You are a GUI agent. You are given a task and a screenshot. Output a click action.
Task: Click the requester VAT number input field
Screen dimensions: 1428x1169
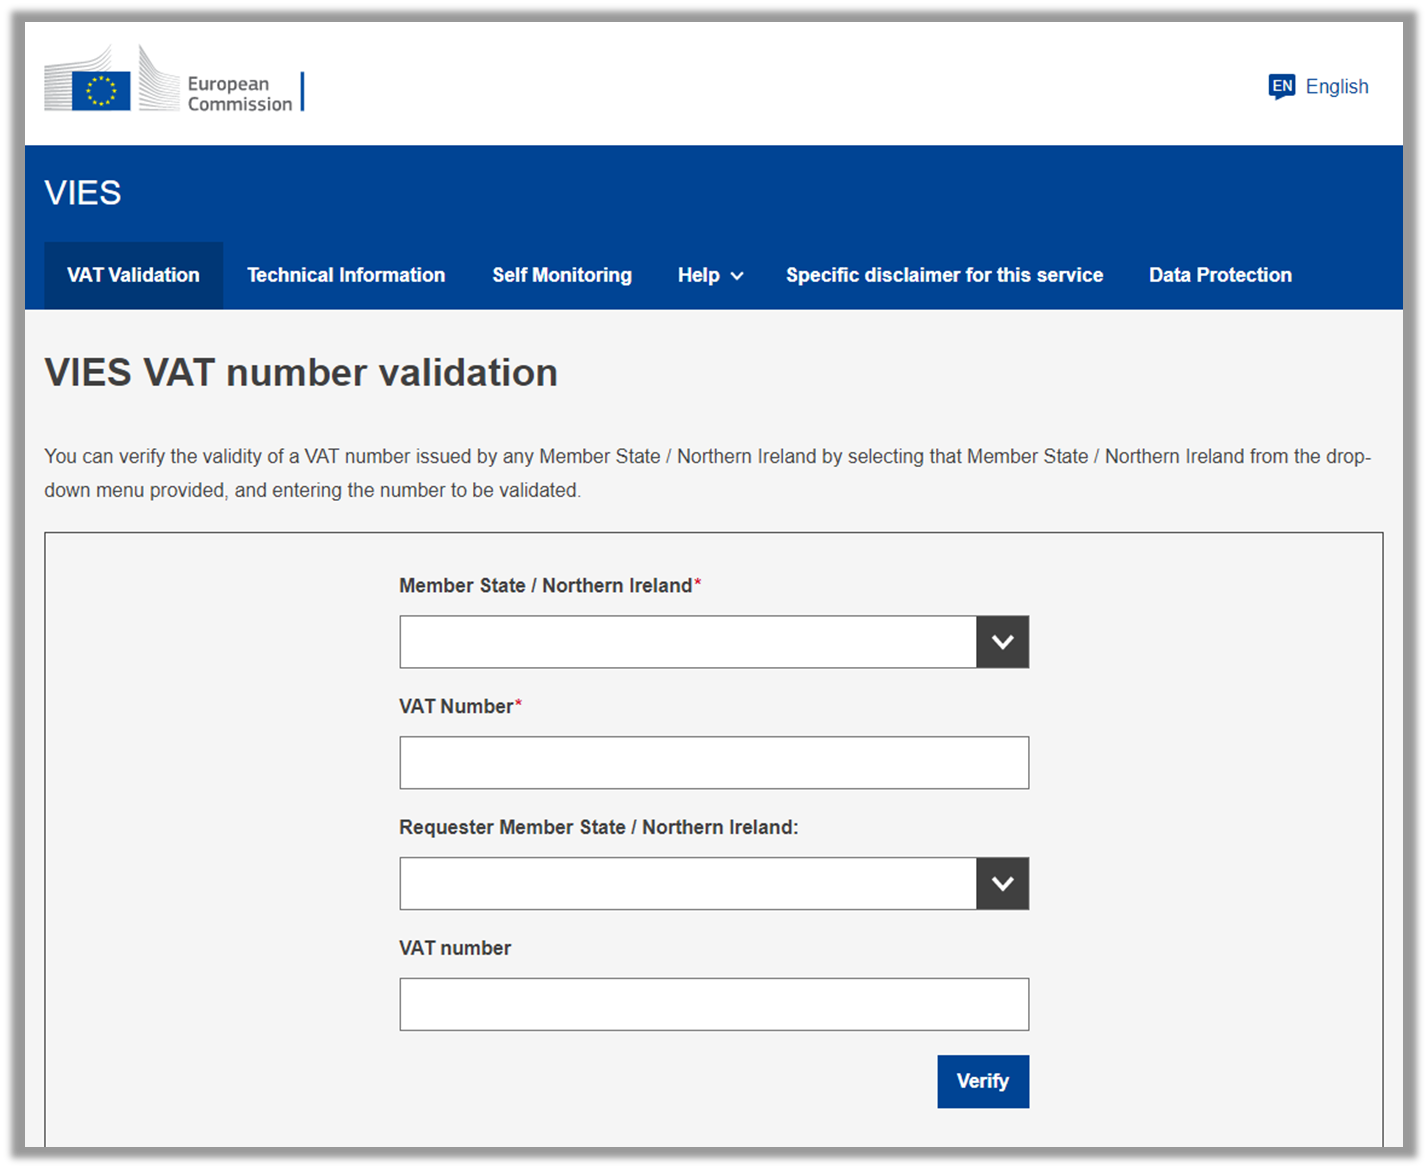click(714, 1004)
